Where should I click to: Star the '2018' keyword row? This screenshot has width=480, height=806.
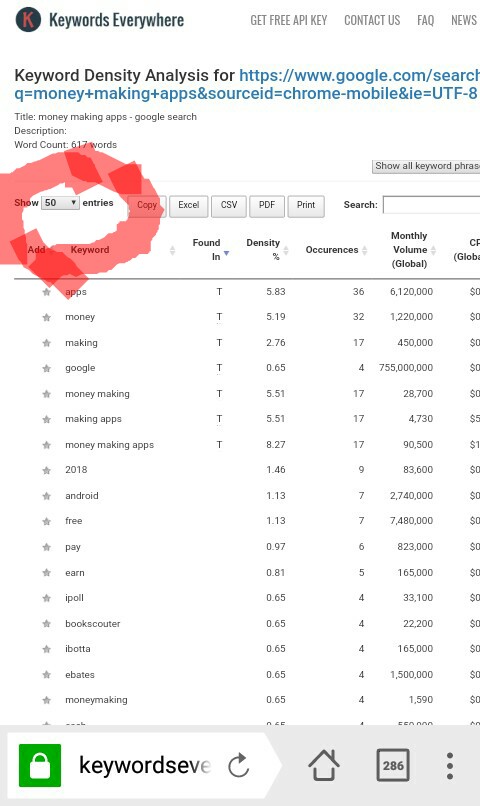47,470
